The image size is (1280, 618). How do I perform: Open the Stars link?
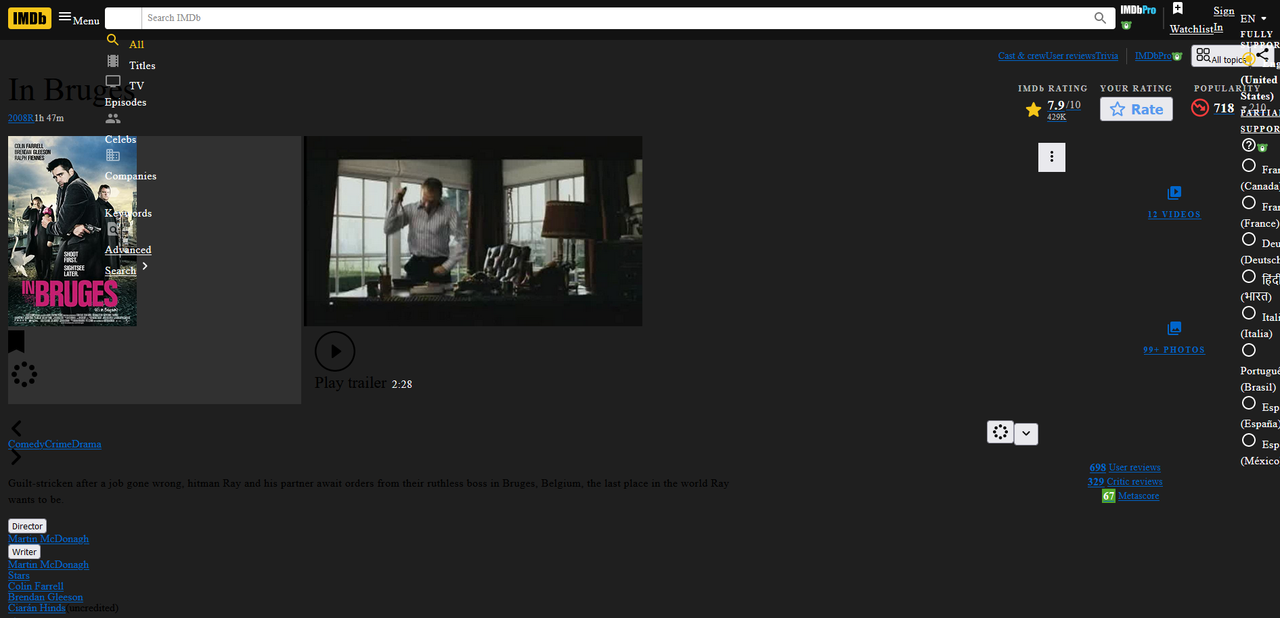click(x=19, y=575)
